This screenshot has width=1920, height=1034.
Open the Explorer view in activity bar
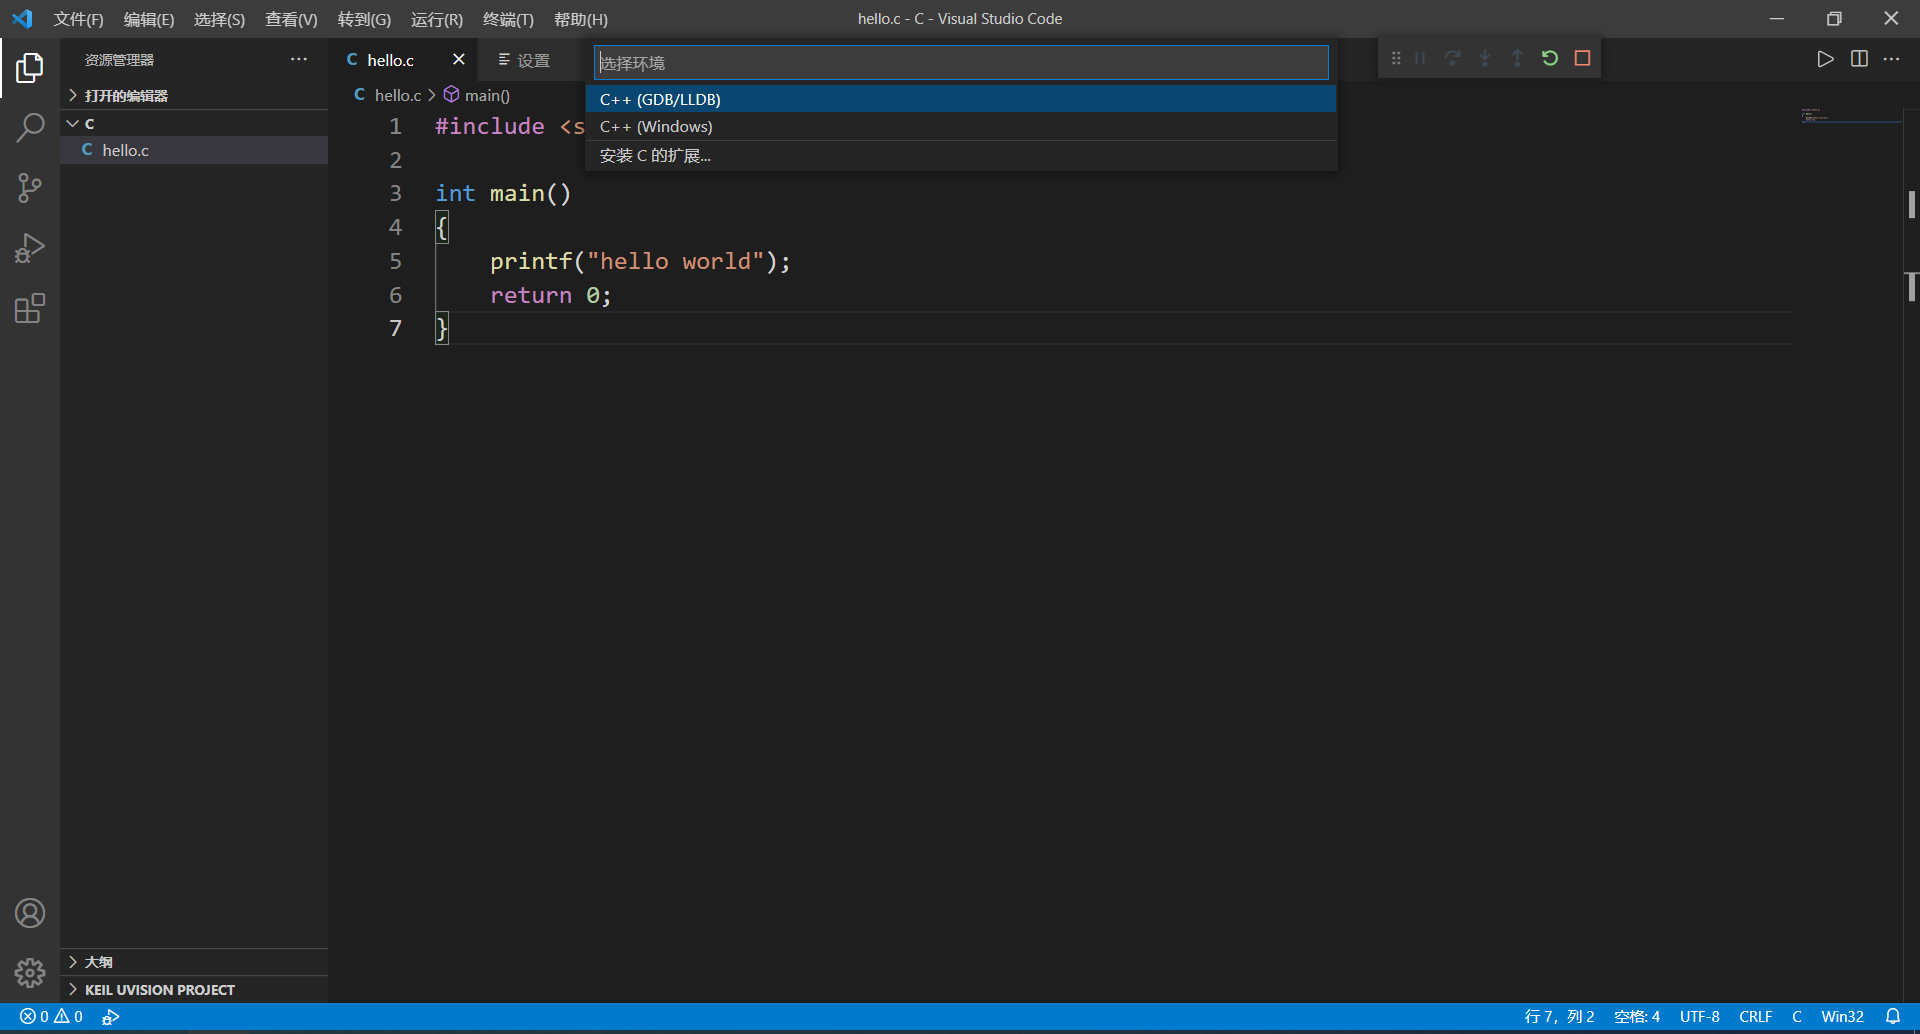click(x=30, y=68)
